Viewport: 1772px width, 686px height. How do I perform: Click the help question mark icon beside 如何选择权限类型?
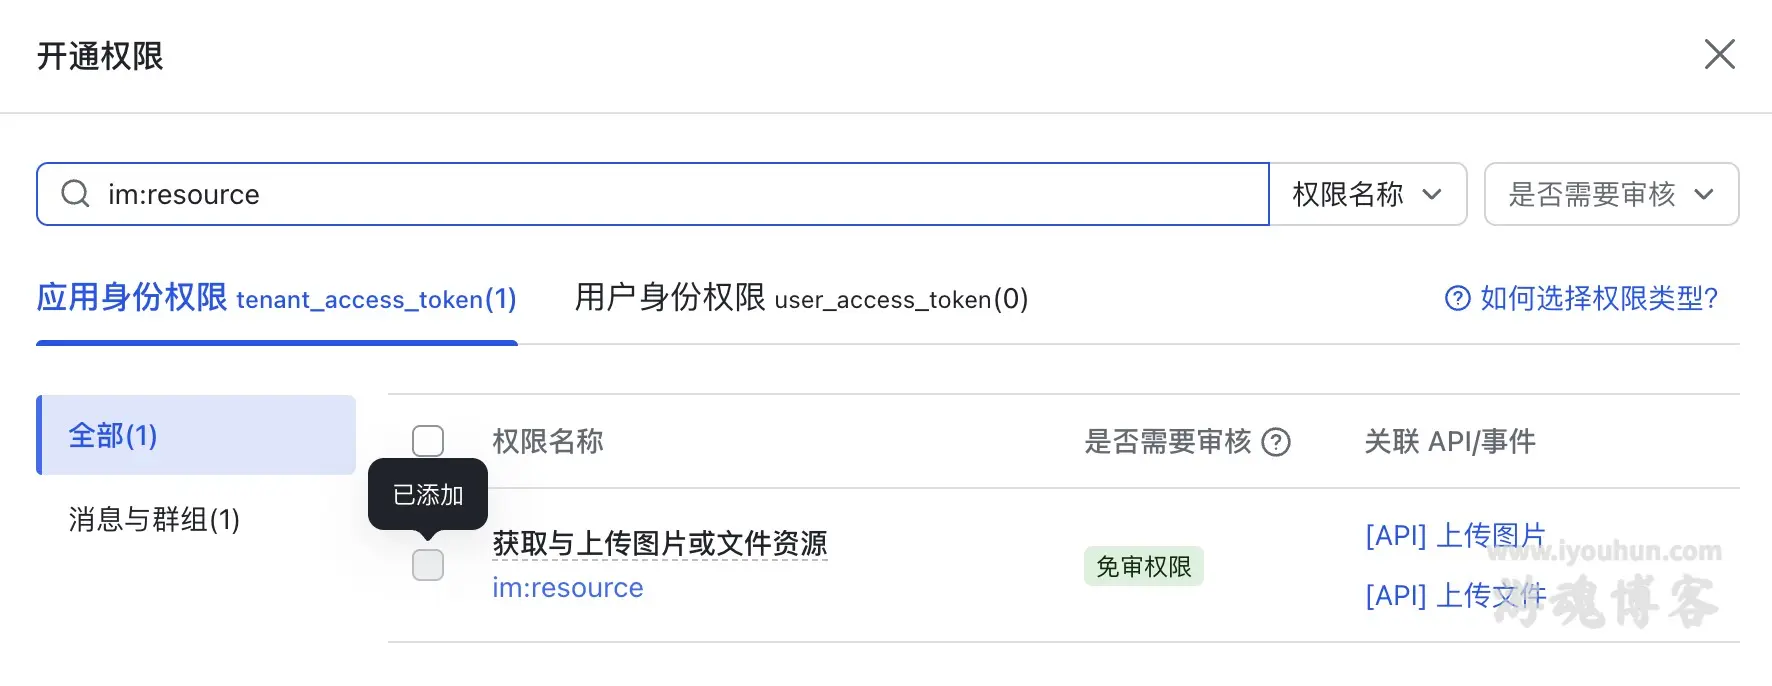[x=1456, y=298]
